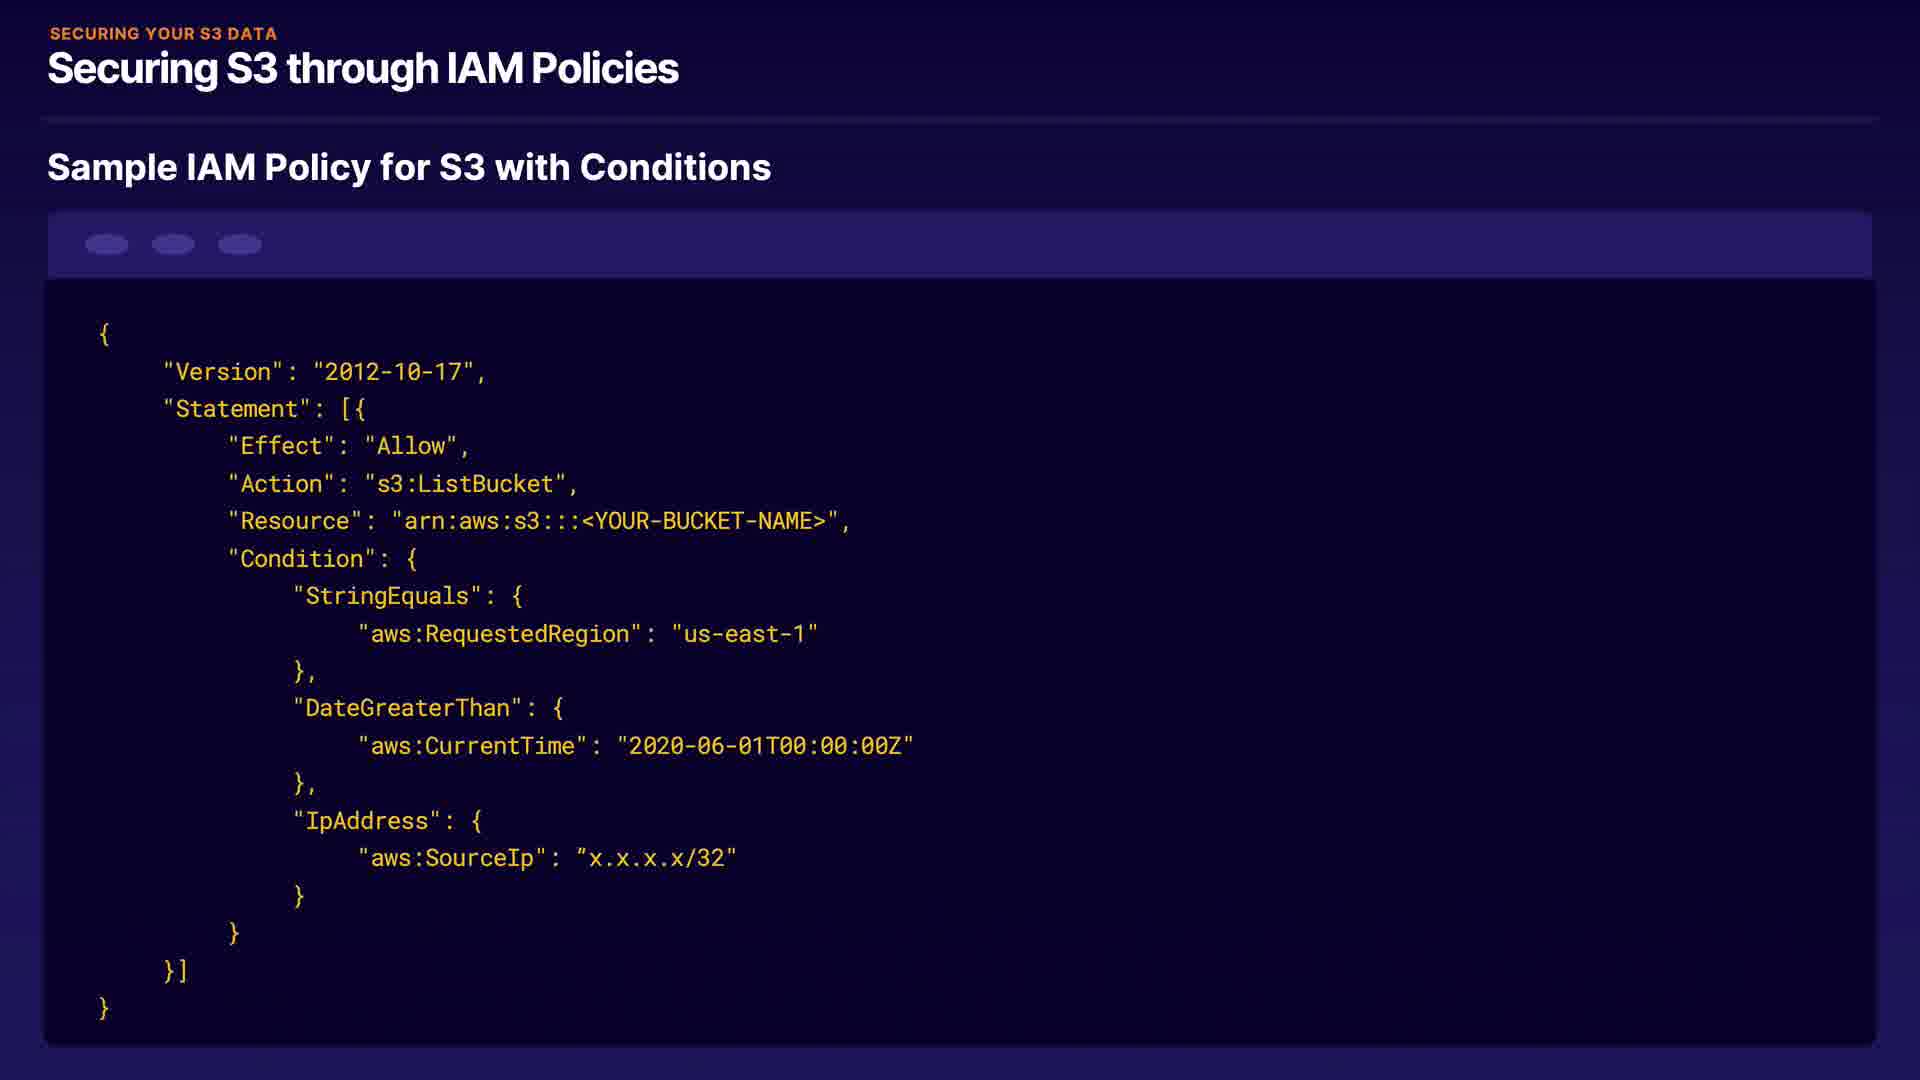Click the leftmost oval dot in code window header
The image size is (1920, 1080).
107,245
